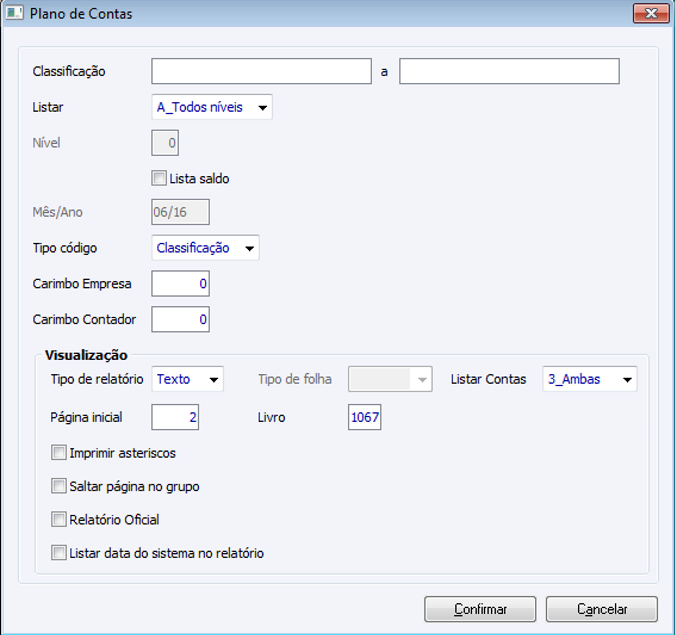Confirm the report settings
The height and width of the screenshot is (635, 675).
480,609
